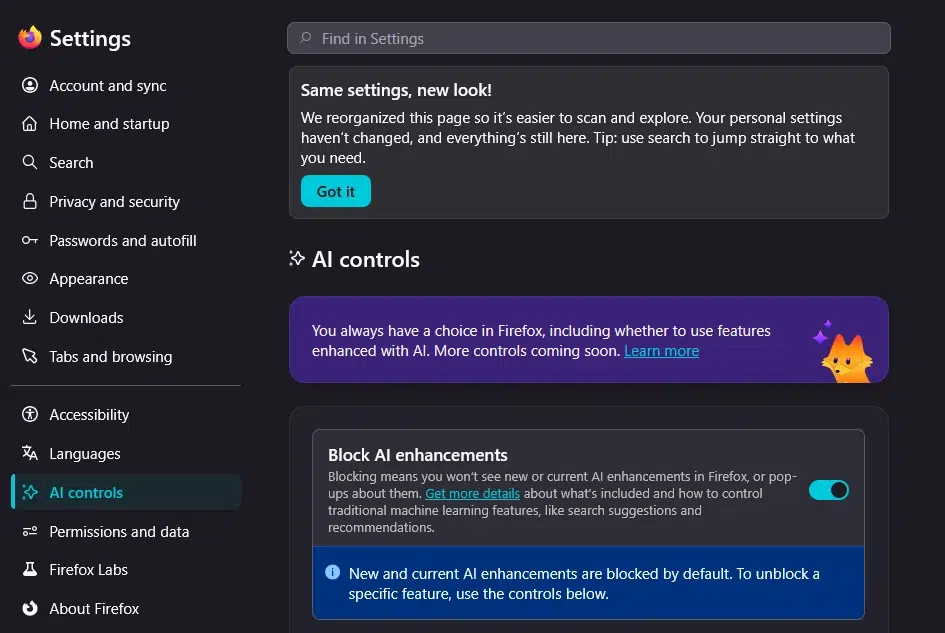Dismiss the notice with Got it
The height and width of the screenshot is (633, 945).
pyautogui.click(x=336, y=191)
